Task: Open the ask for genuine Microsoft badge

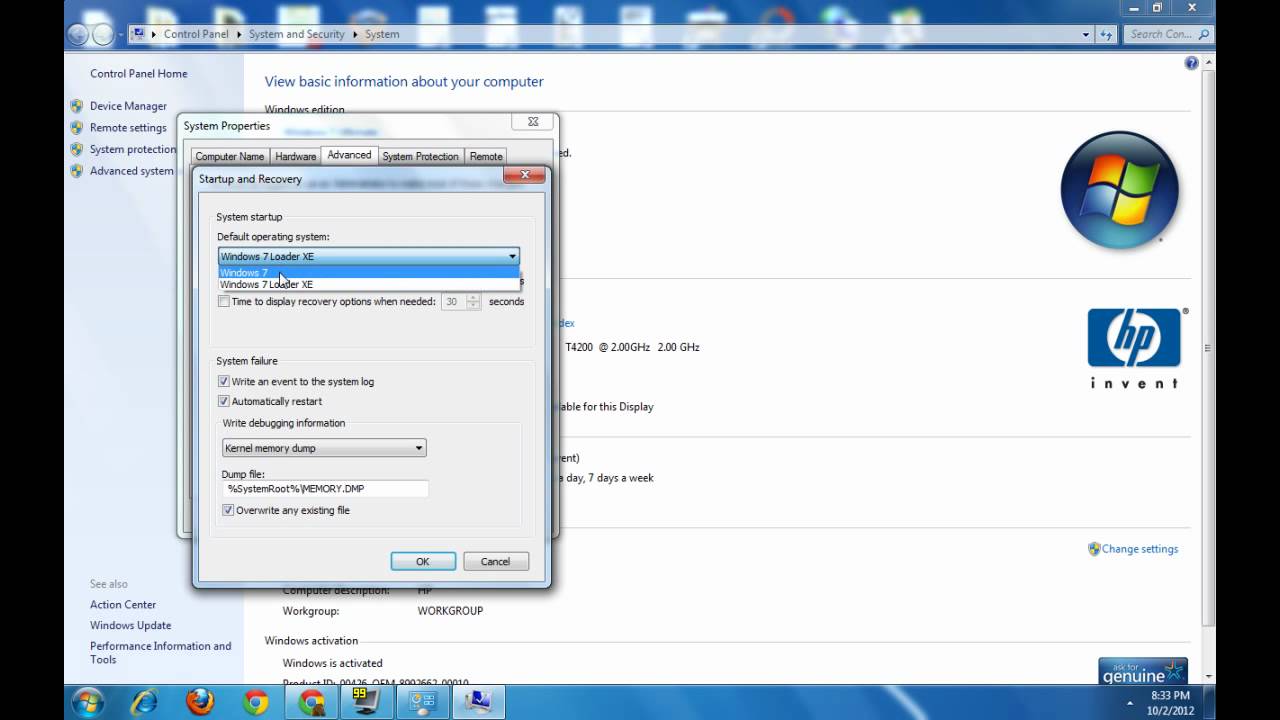Action: [x=1143, y=670]
